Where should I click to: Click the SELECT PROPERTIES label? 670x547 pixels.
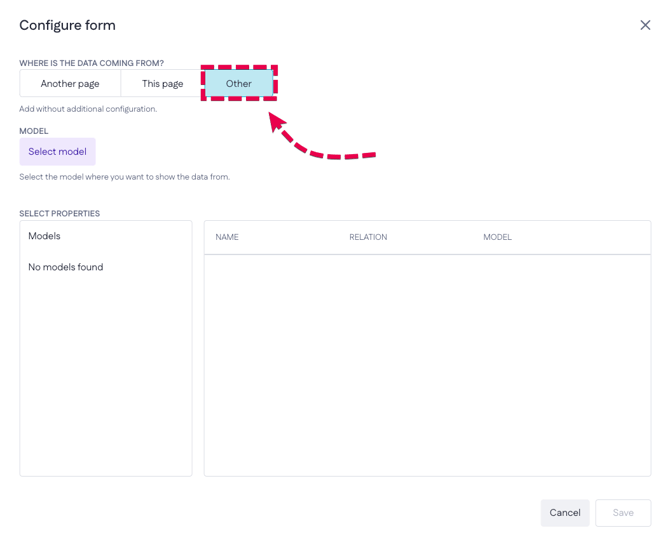(x=59, y=214)
